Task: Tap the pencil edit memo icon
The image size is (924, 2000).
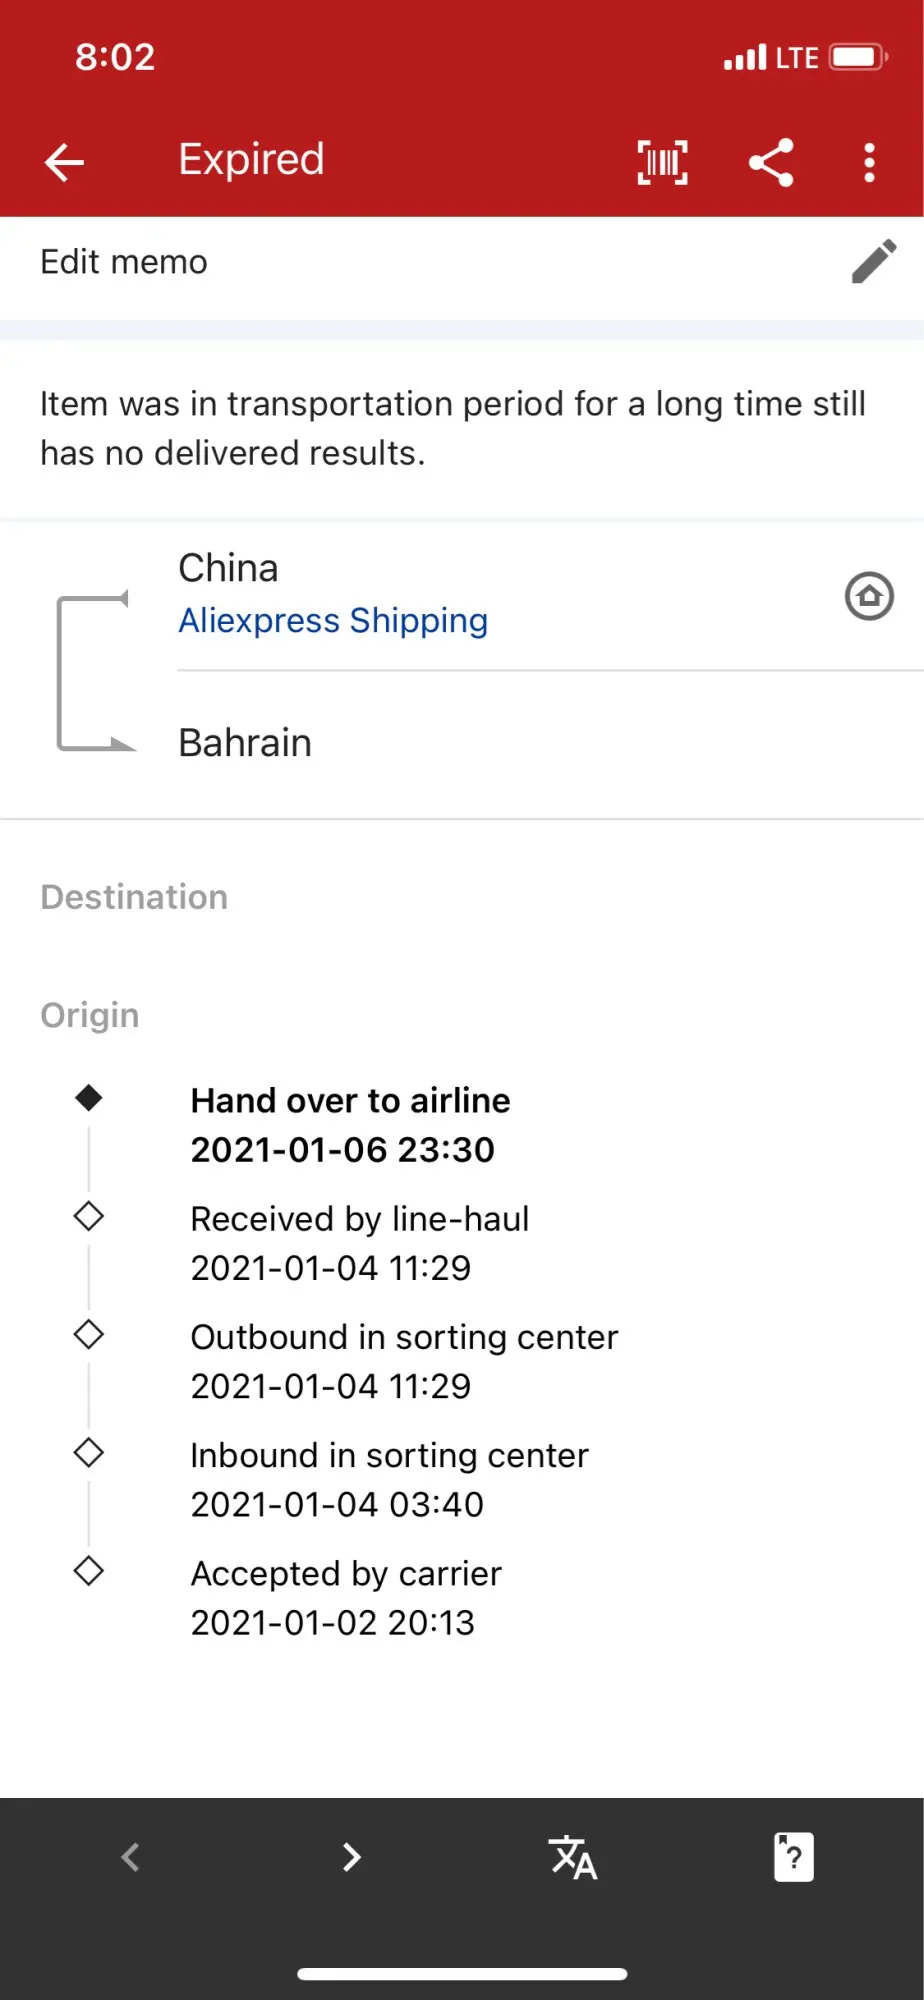Action: click(x=873, y=262)
